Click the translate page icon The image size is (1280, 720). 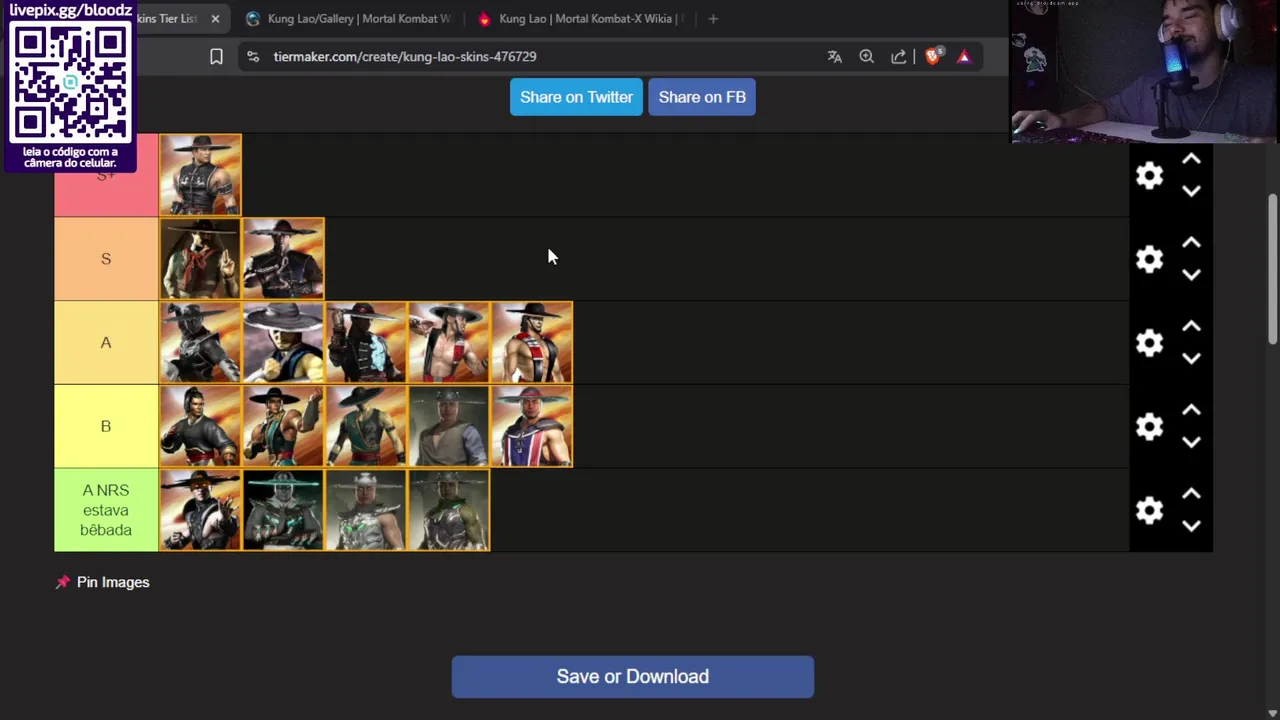835,57
